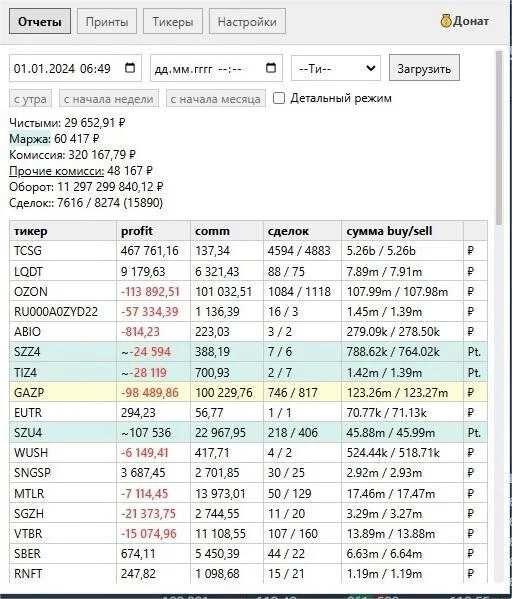Sort by the тикер column header
Viewport: 512px width, 599px height.
coord(63,231)
